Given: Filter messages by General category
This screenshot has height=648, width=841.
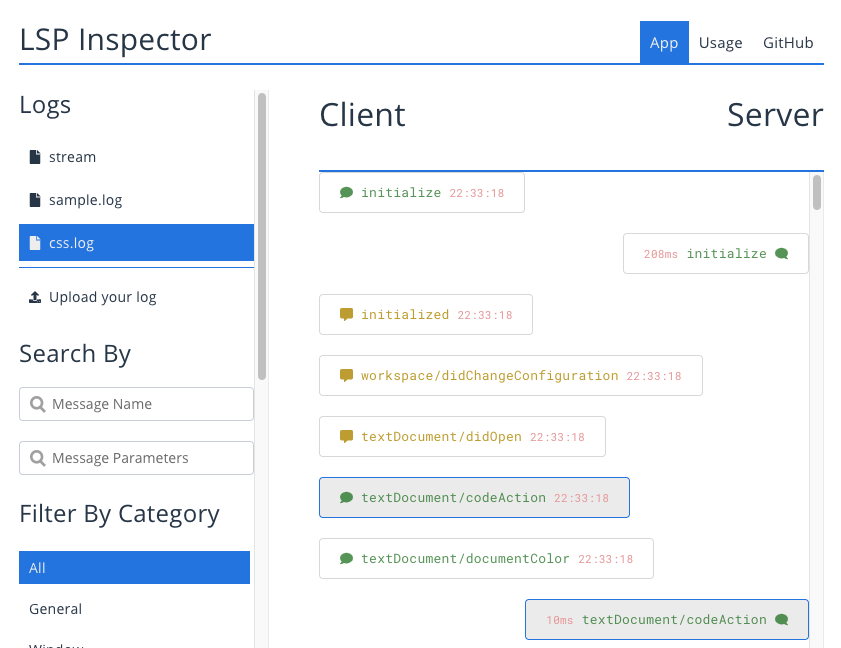Looking at the screenshot, I should 135,609.
